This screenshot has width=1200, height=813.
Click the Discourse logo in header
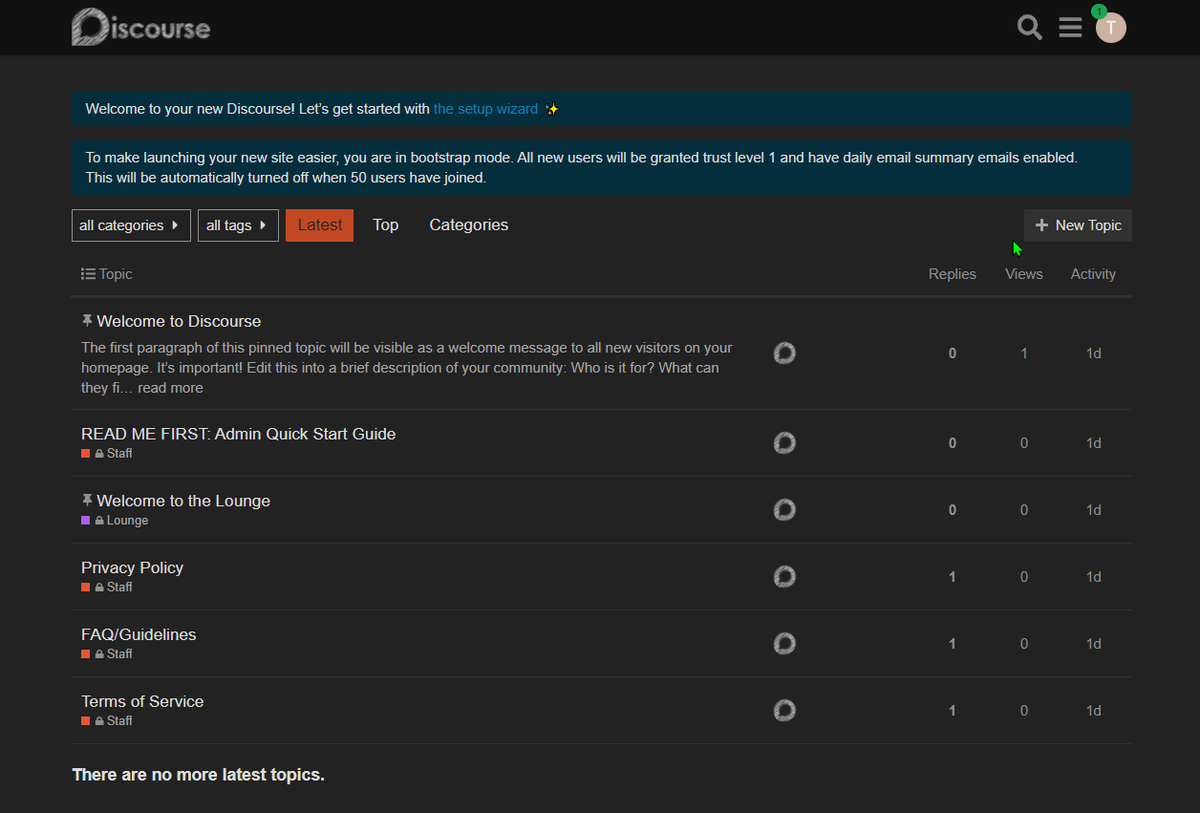pyautogui.click(x=141, y=27)
